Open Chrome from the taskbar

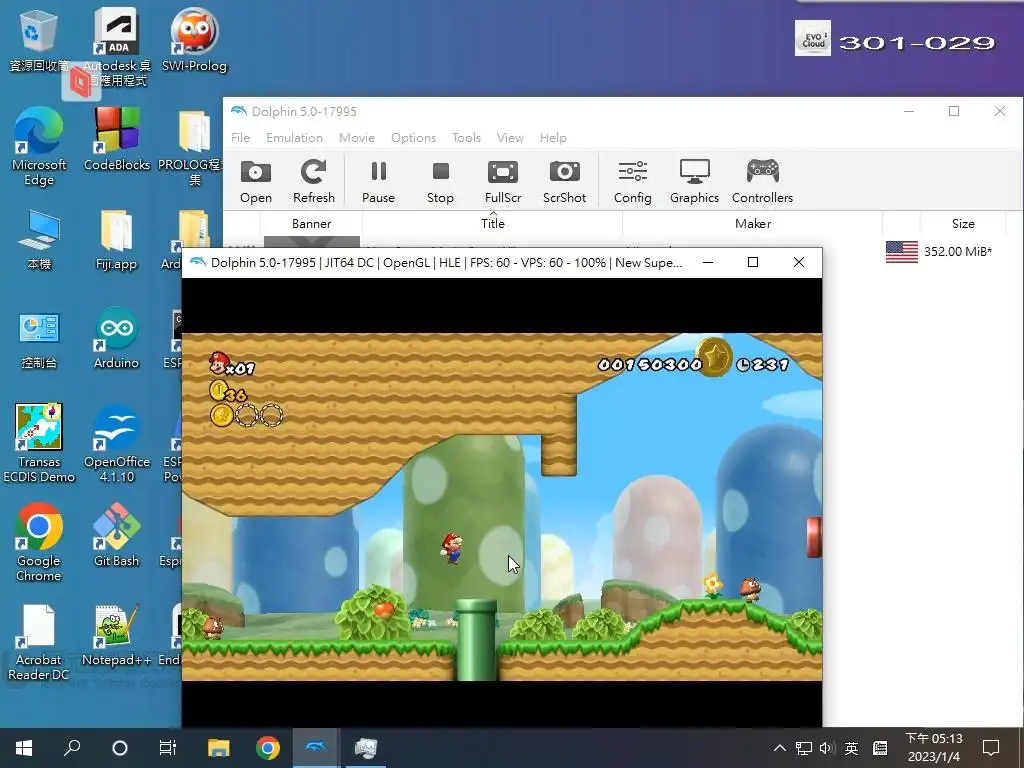[x=268, y=748]
